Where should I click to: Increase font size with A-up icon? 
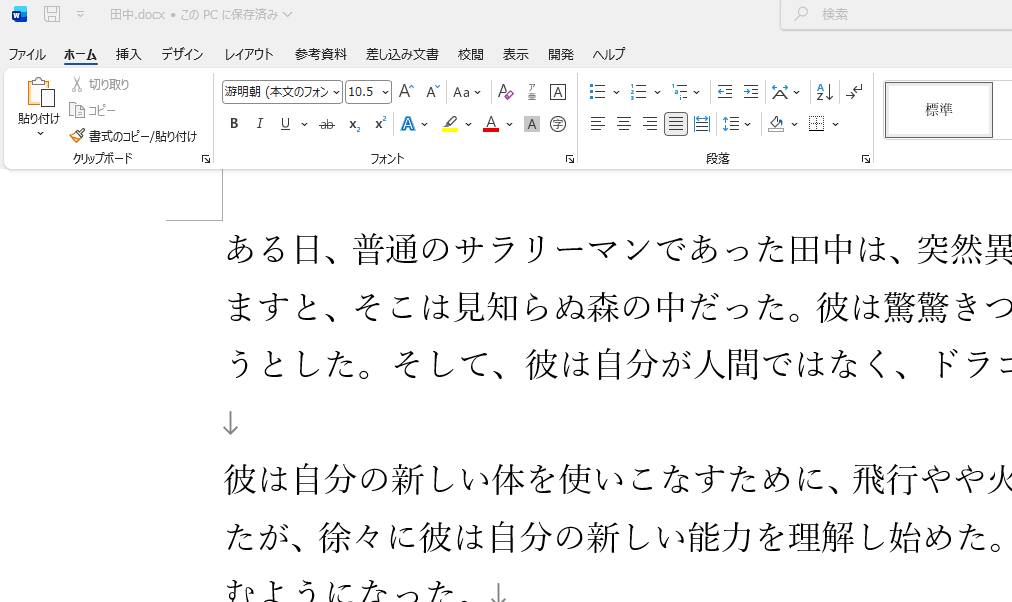(406, 92)
